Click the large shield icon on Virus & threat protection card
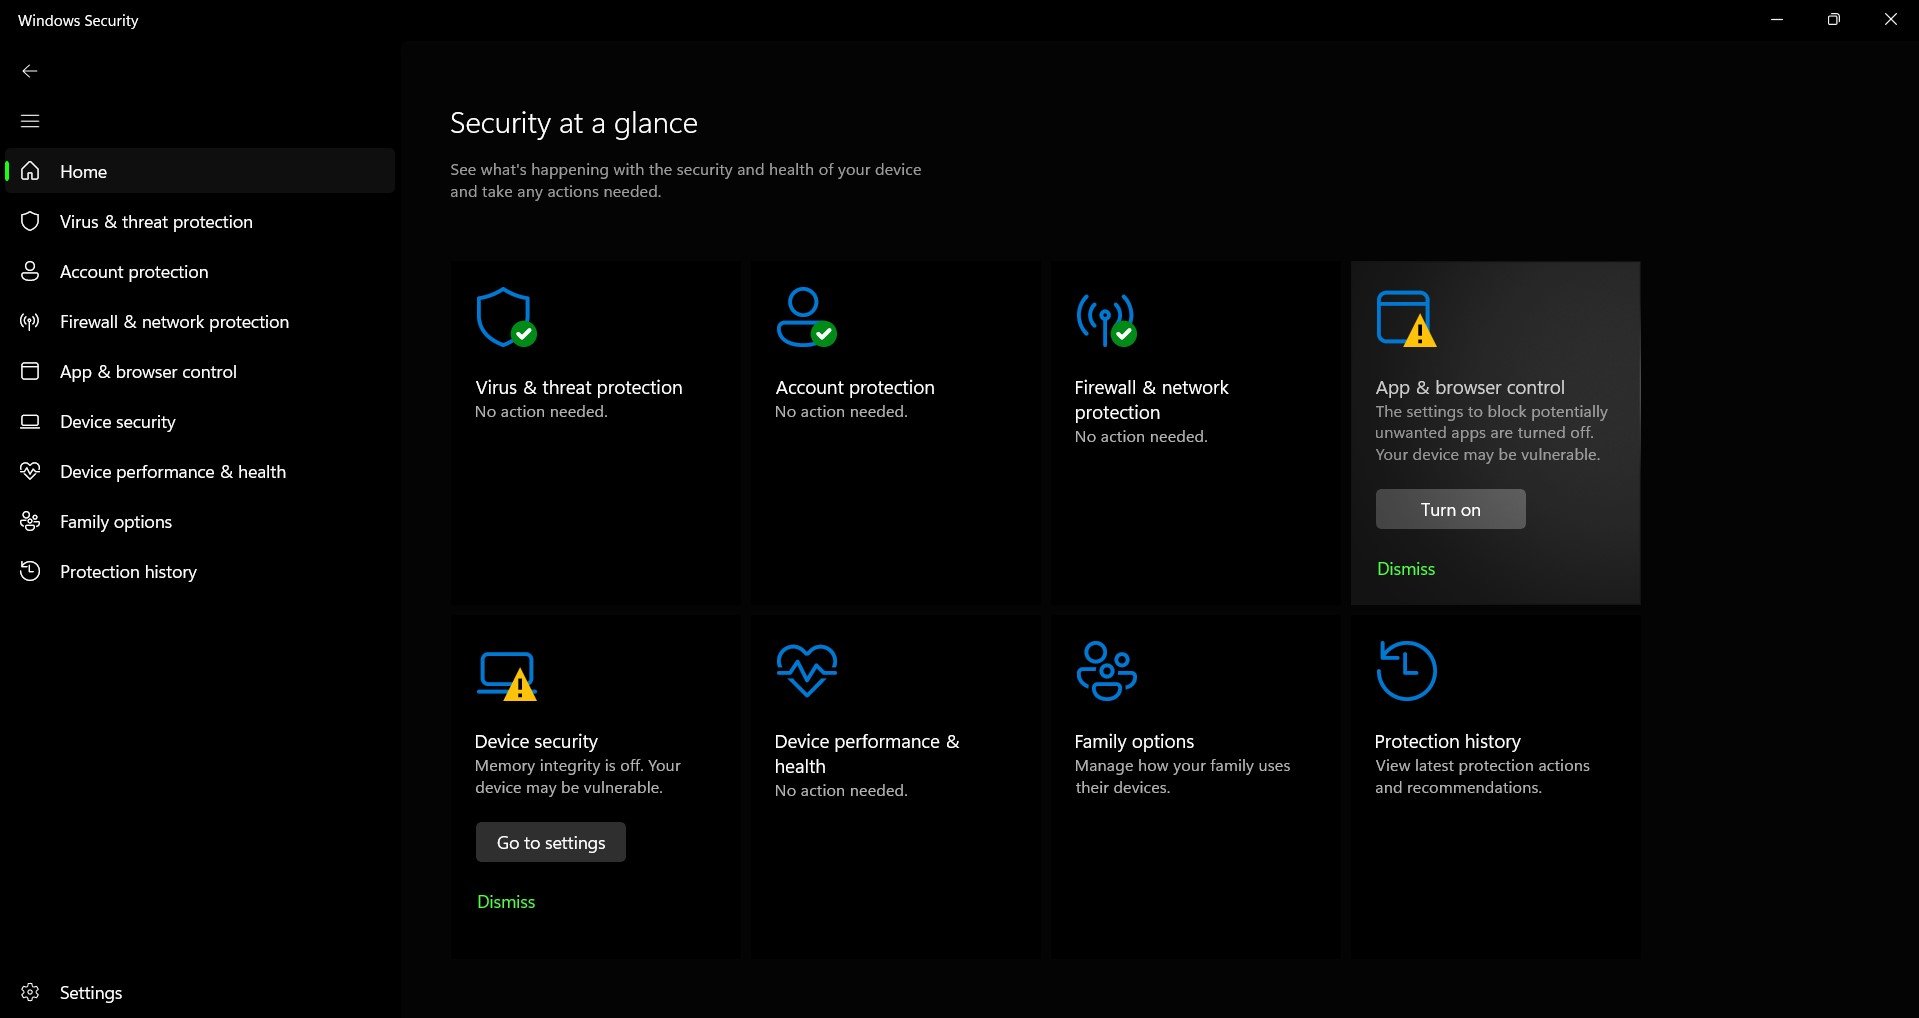This screenshot has width=1919, height=1018. click(506, 318)
